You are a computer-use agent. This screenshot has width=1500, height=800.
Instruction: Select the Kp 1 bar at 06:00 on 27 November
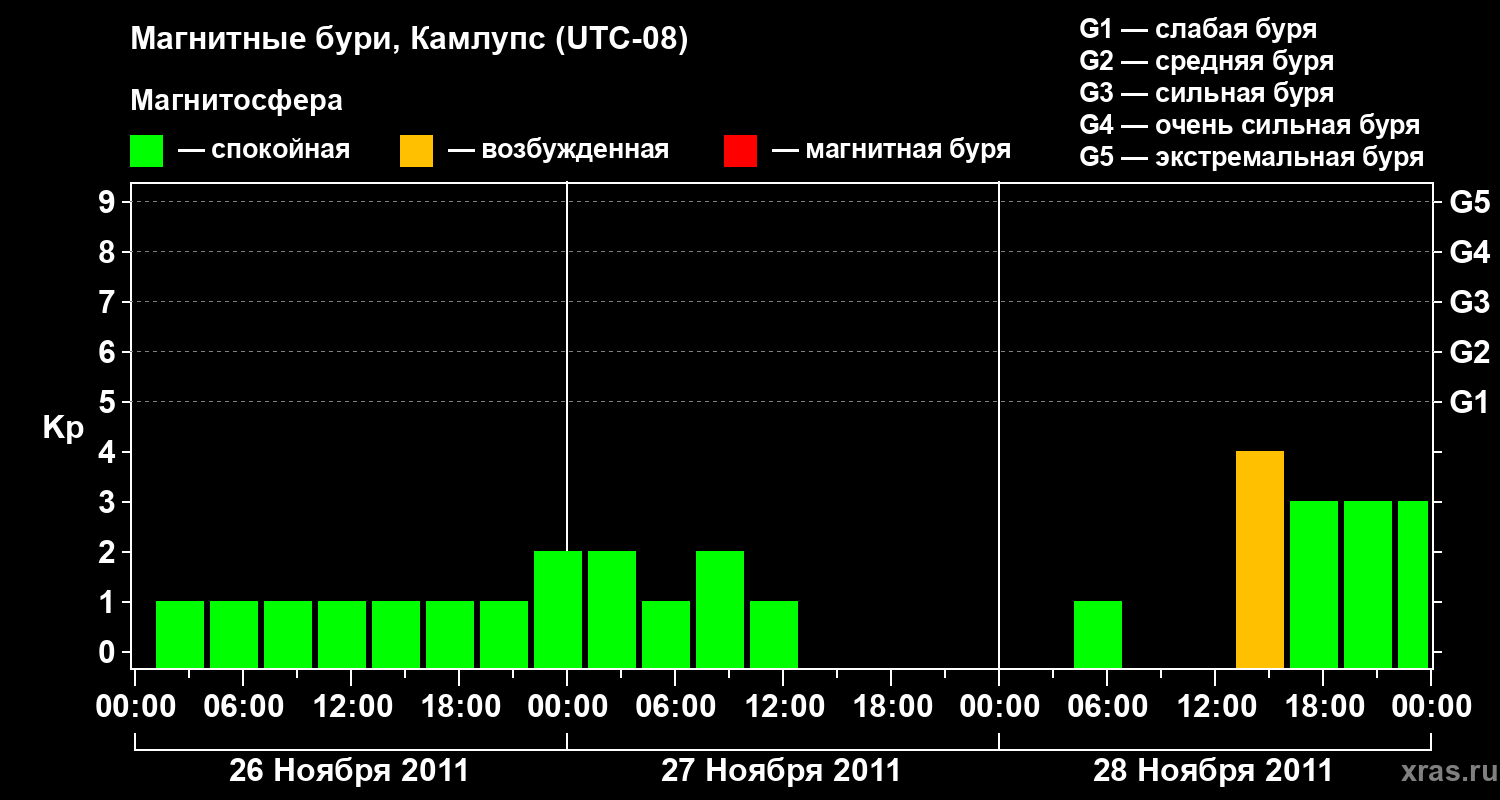tap(666, 635)
